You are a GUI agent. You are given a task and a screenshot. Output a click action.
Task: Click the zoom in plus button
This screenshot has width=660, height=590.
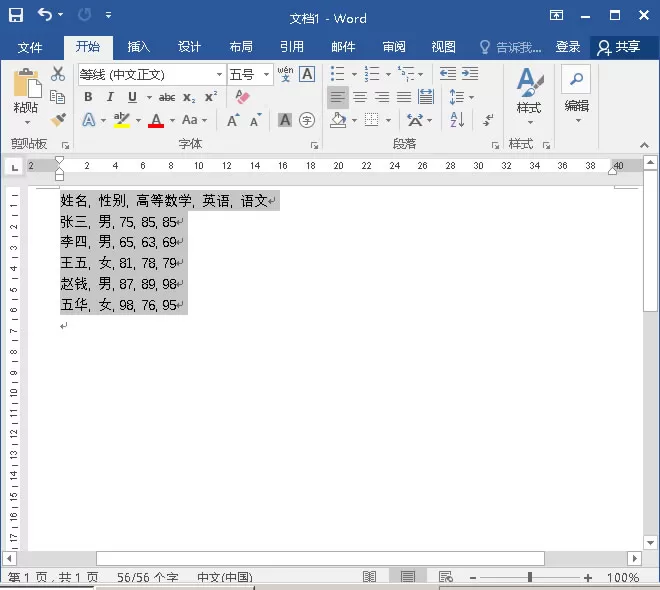point(588,578)
